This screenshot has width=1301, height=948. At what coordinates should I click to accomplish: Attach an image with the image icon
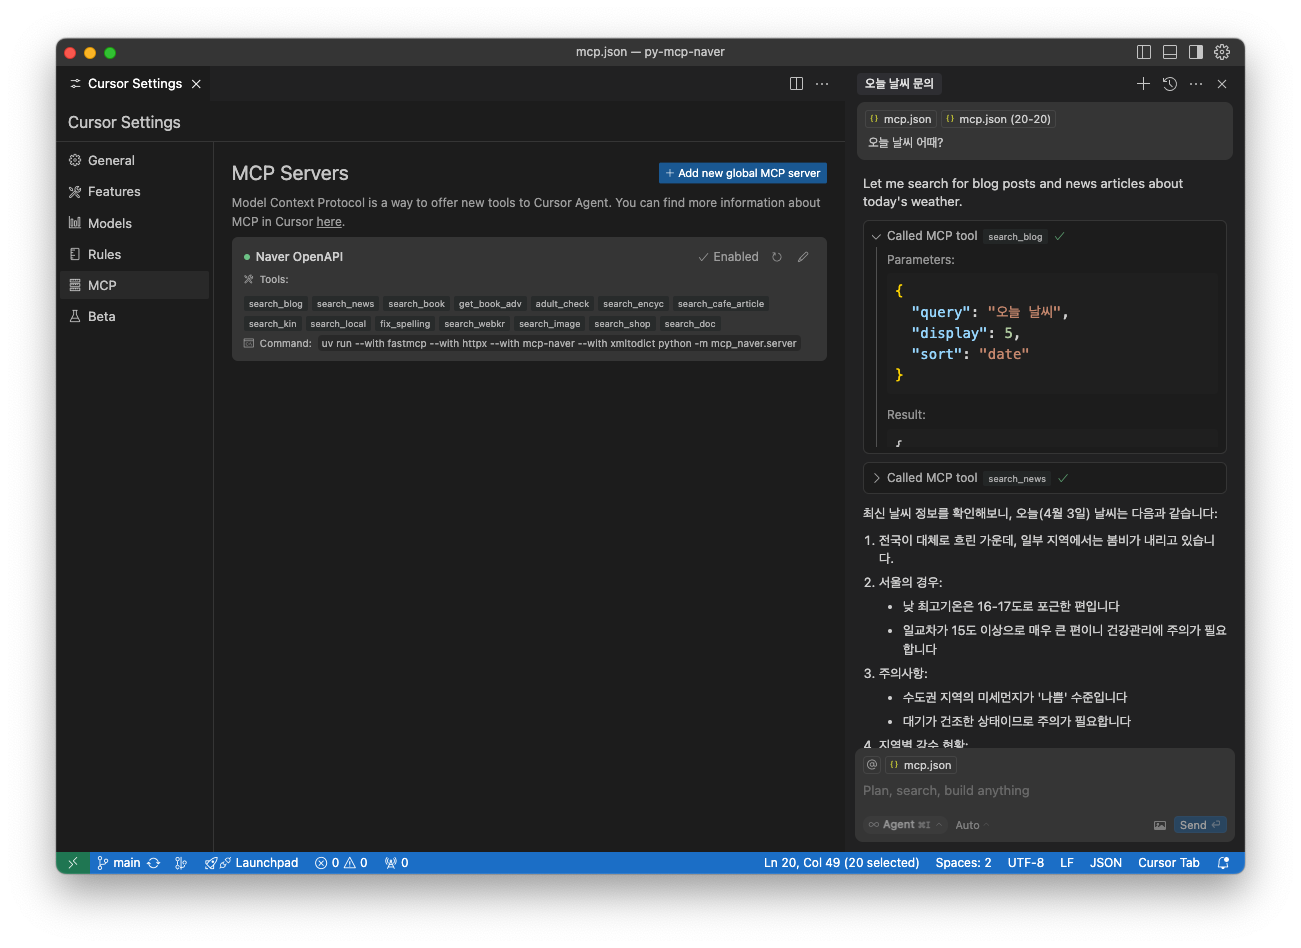pos(1160,825)
